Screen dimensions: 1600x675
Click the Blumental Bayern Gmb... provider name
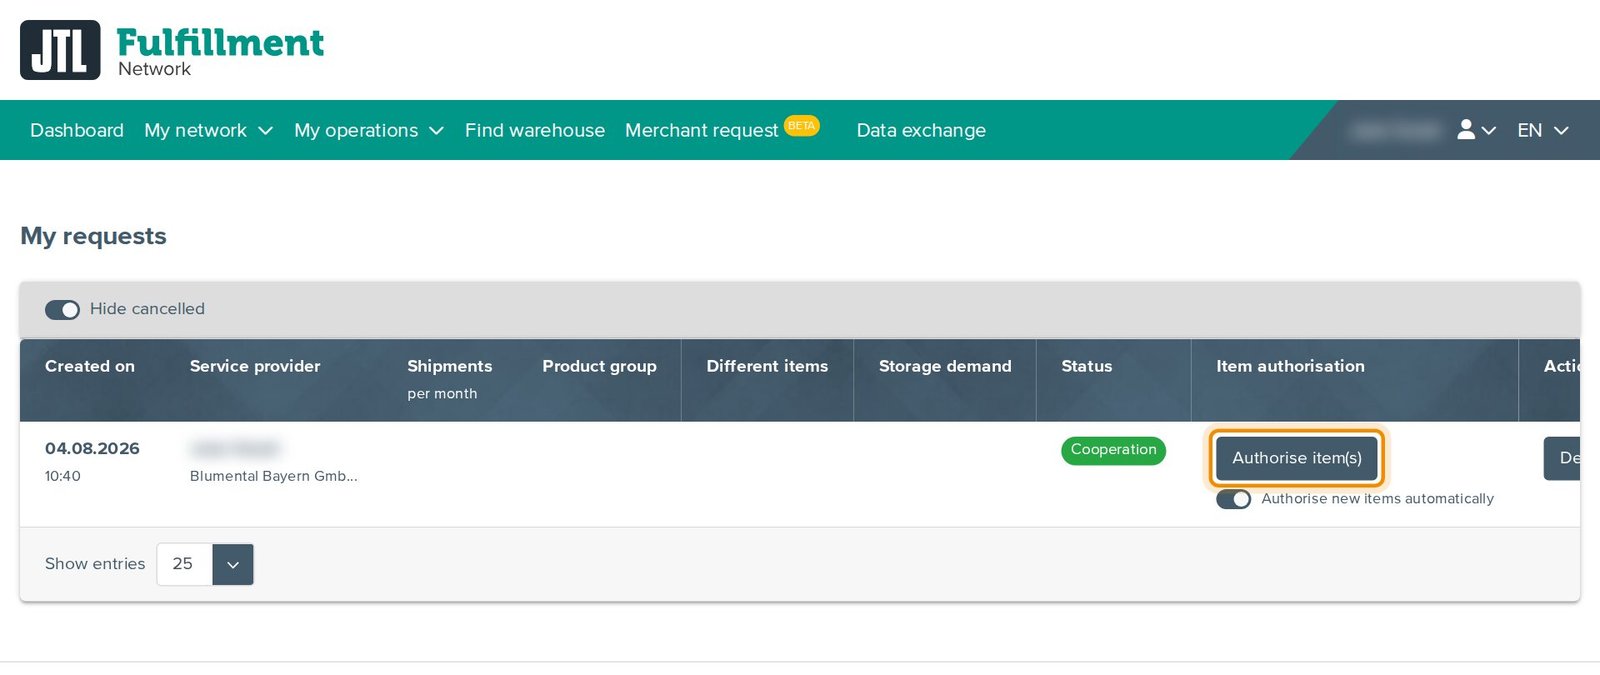tap(274, 476)
